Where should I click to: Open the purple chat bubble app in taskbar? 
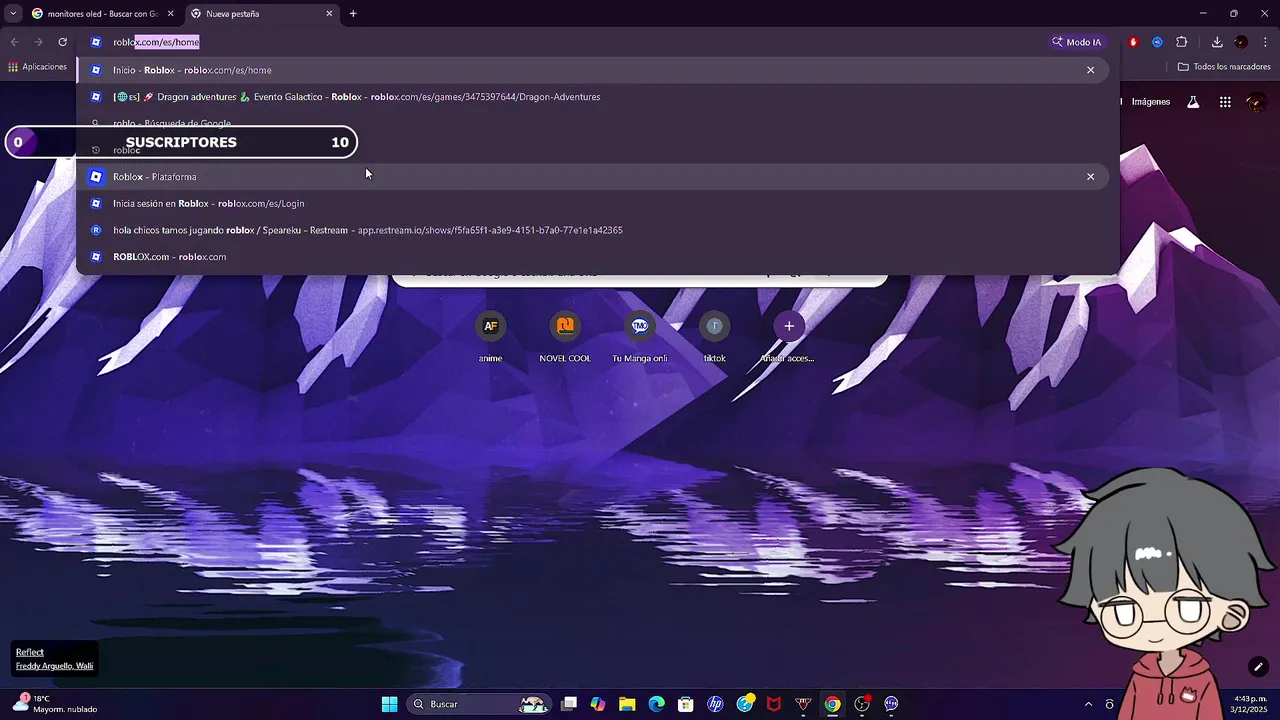(891, 704)
